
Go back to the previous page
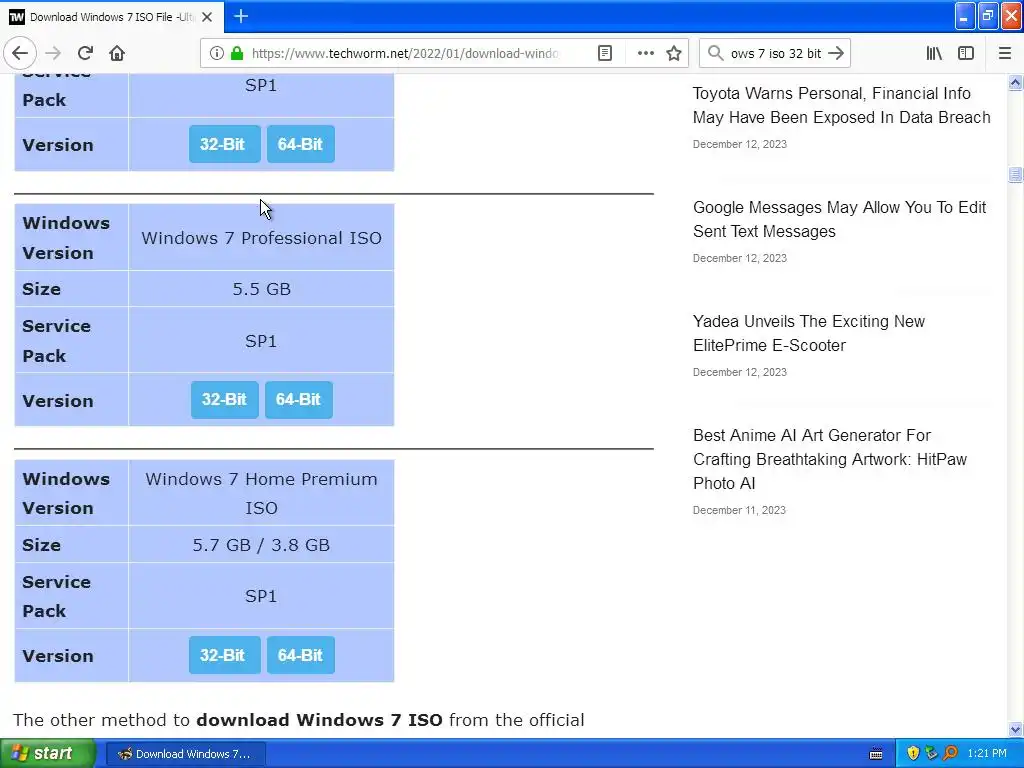(20, 54)
